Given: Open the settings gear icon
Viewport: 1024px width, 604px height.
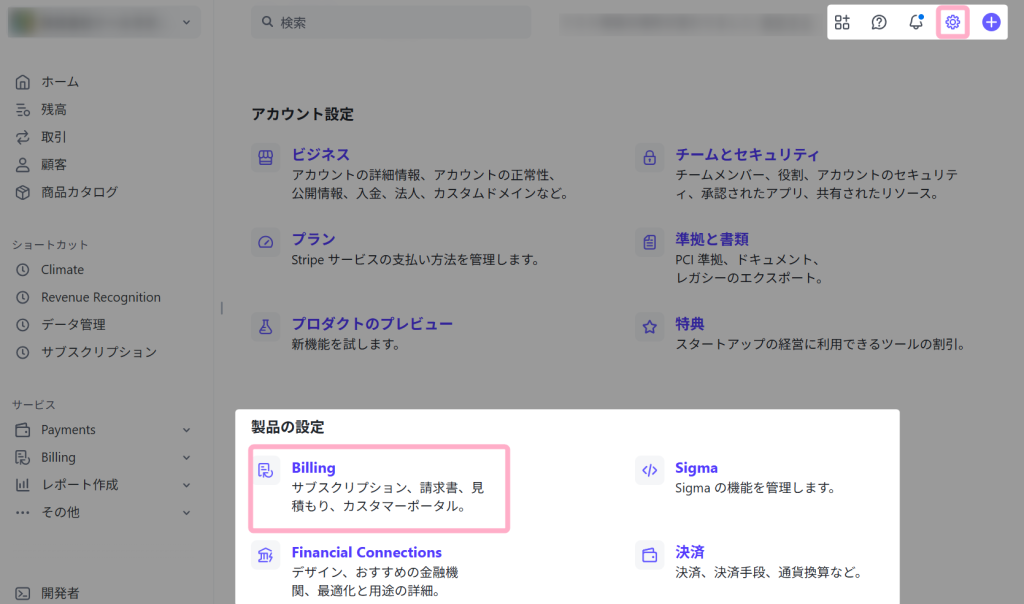Looking at the screenshot, I should (952, 22).
